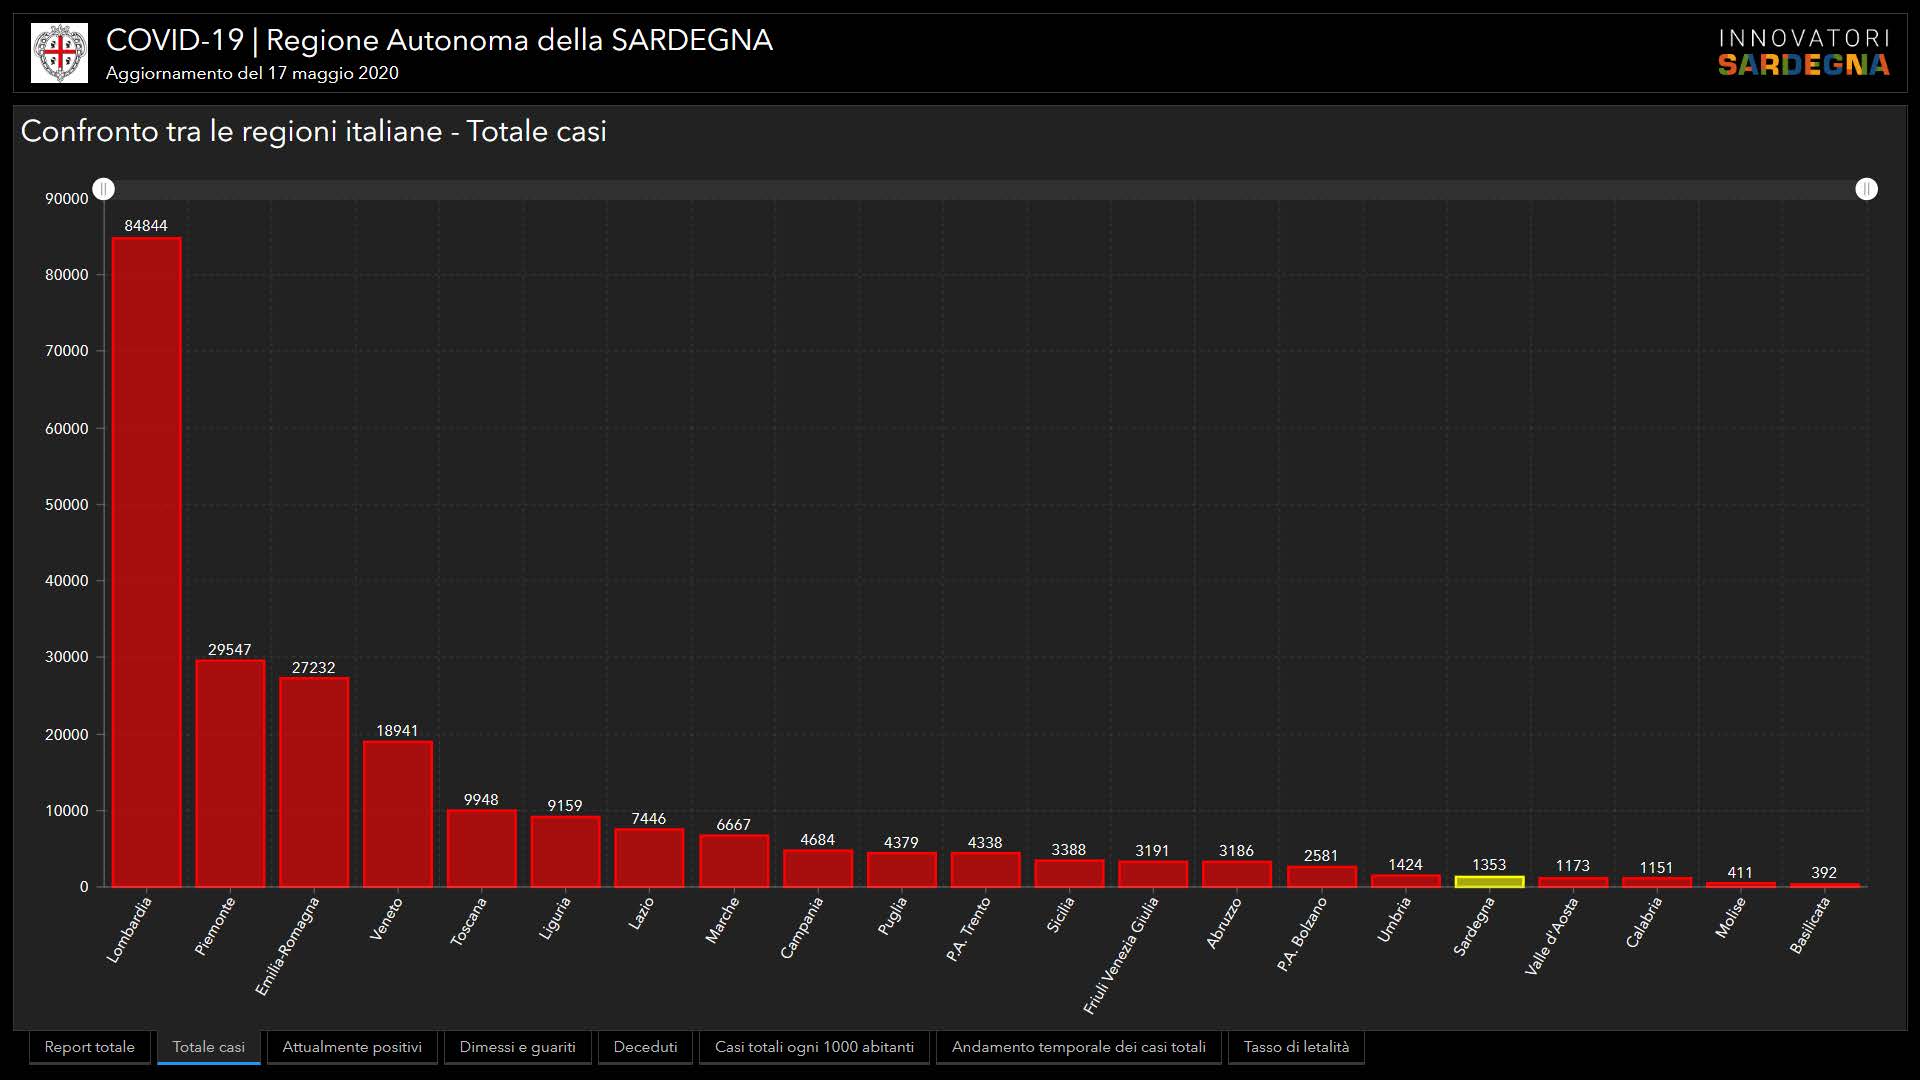Select the Totale casi tab
This screenshot has width=1920, height=1080.
tap(208, 1047)
